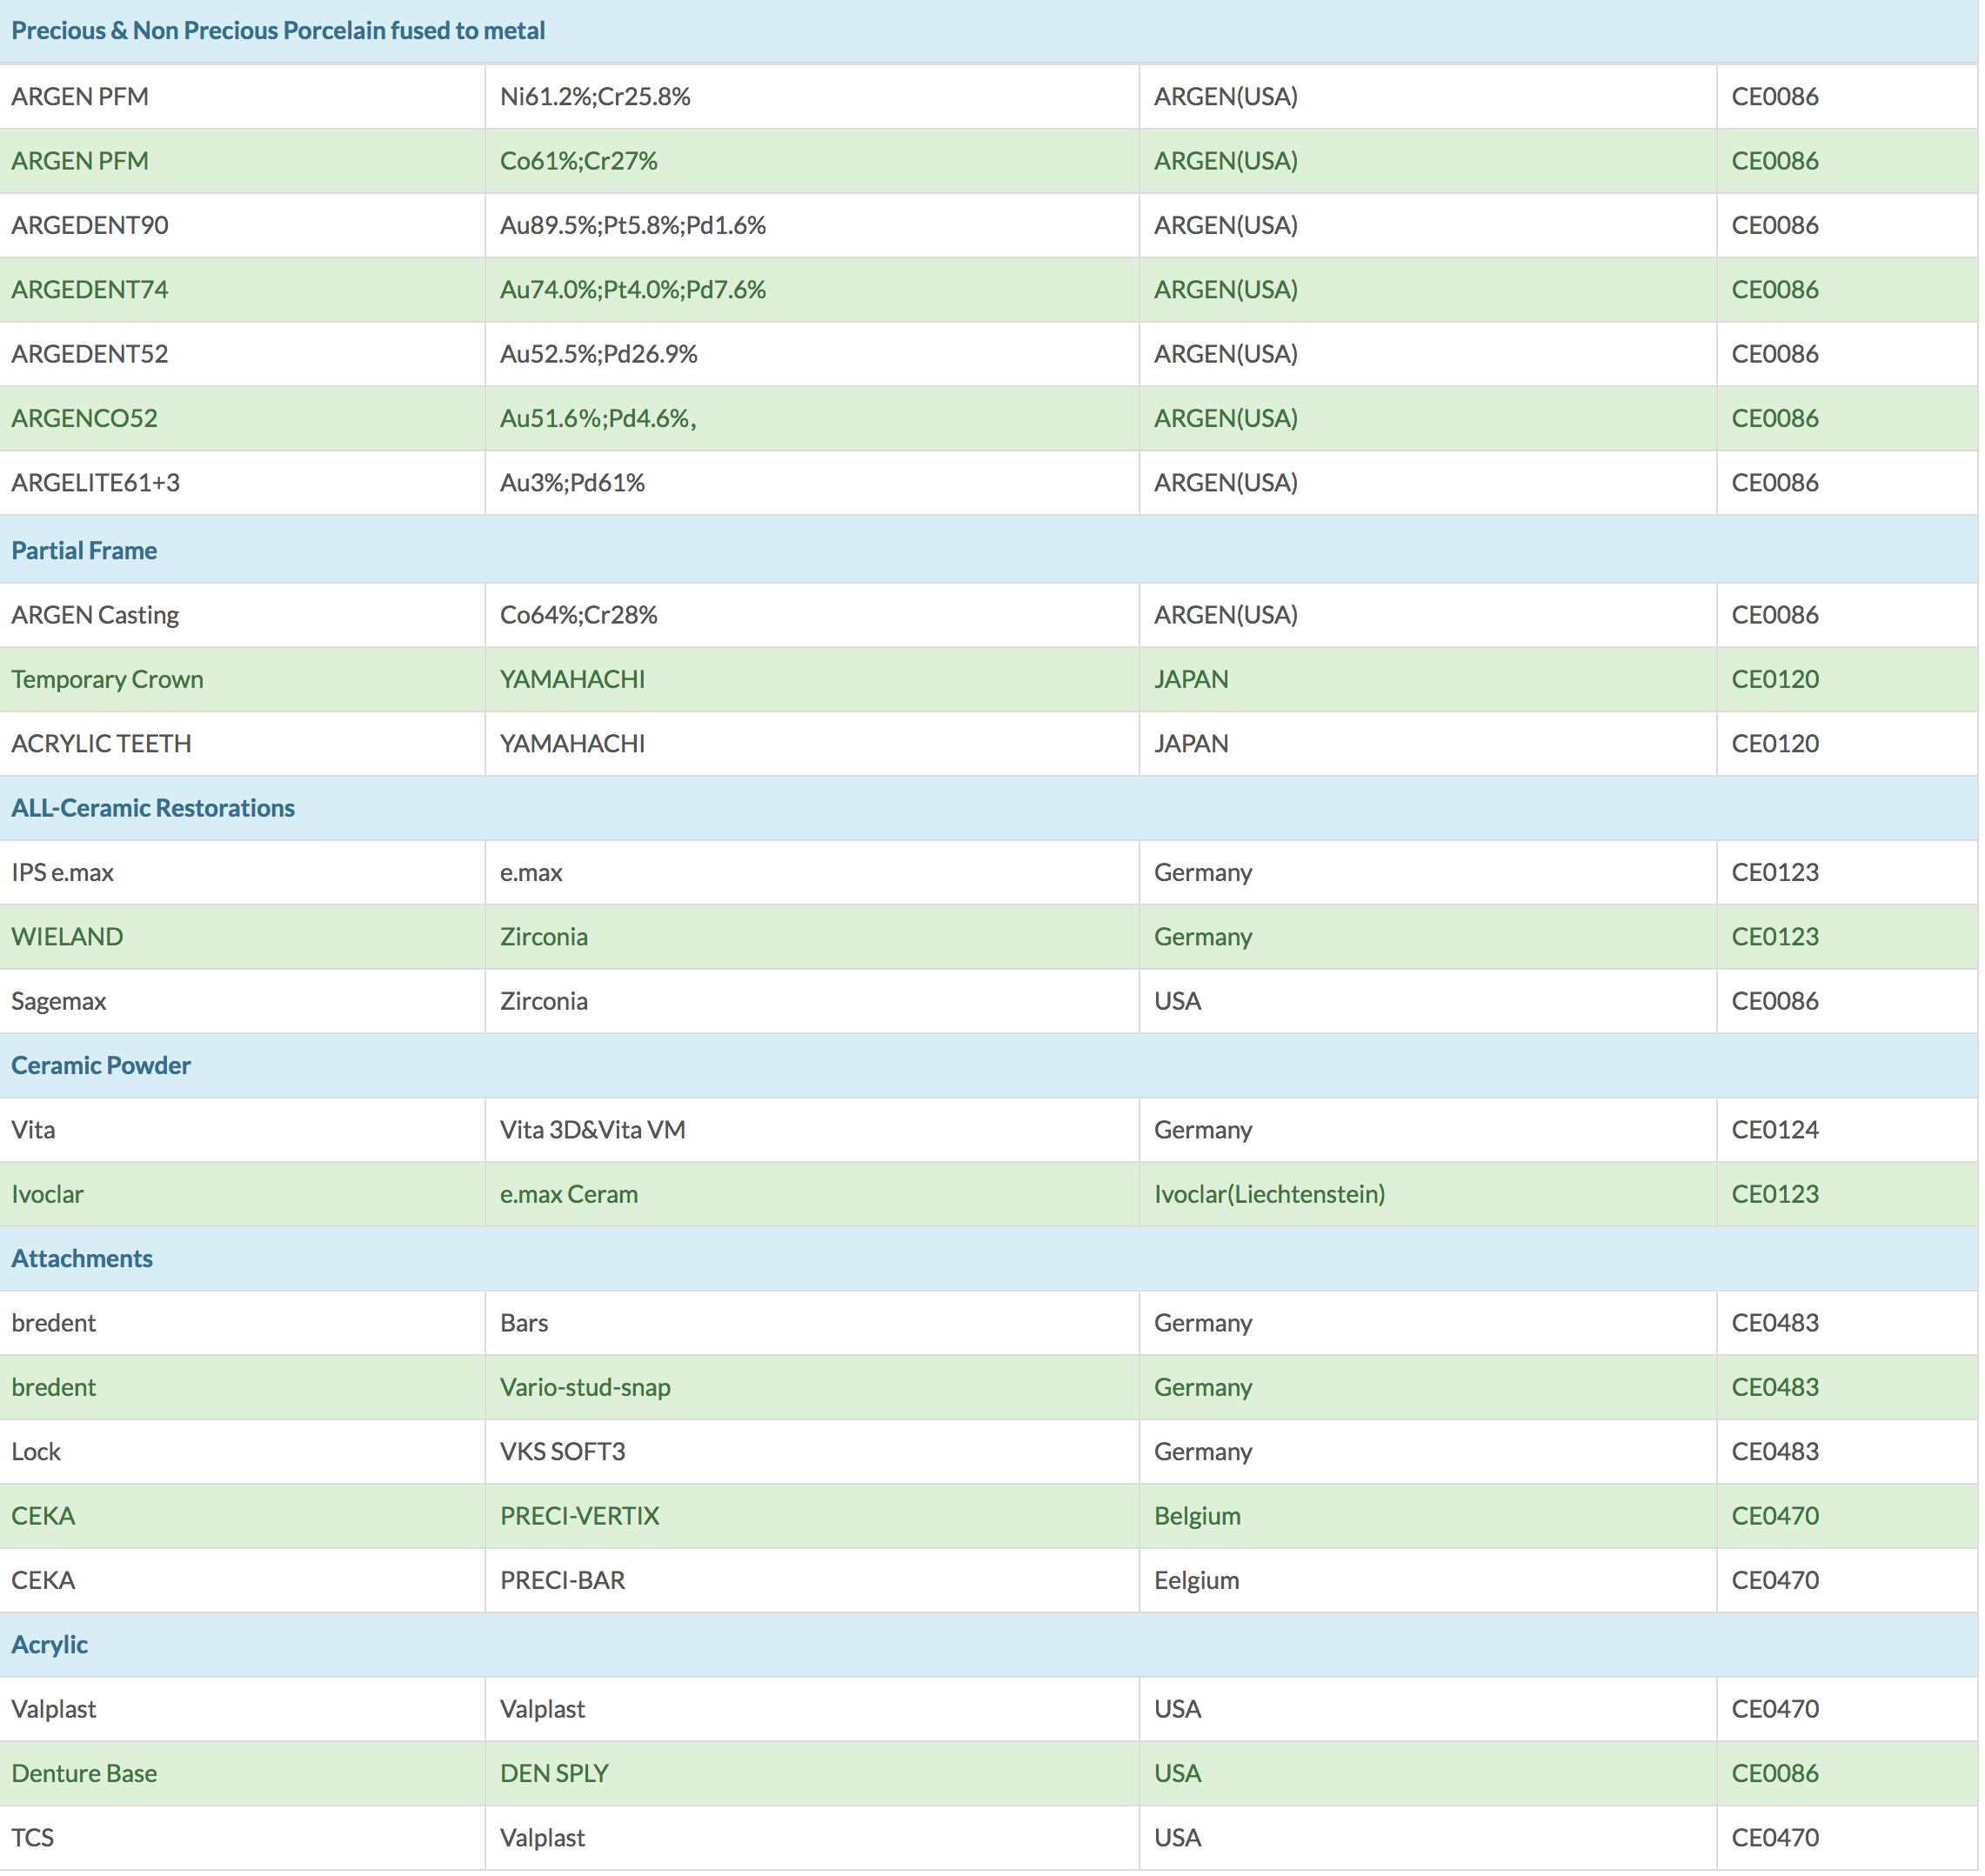
Task: Click the 'ARGEDENT90' product name
Action: click(x=90, y=226)
